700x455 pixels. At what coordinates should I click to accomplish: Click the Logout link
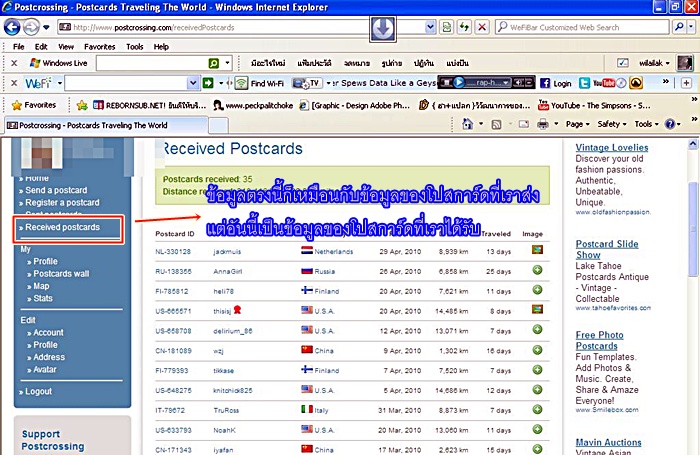coord(38,392)
